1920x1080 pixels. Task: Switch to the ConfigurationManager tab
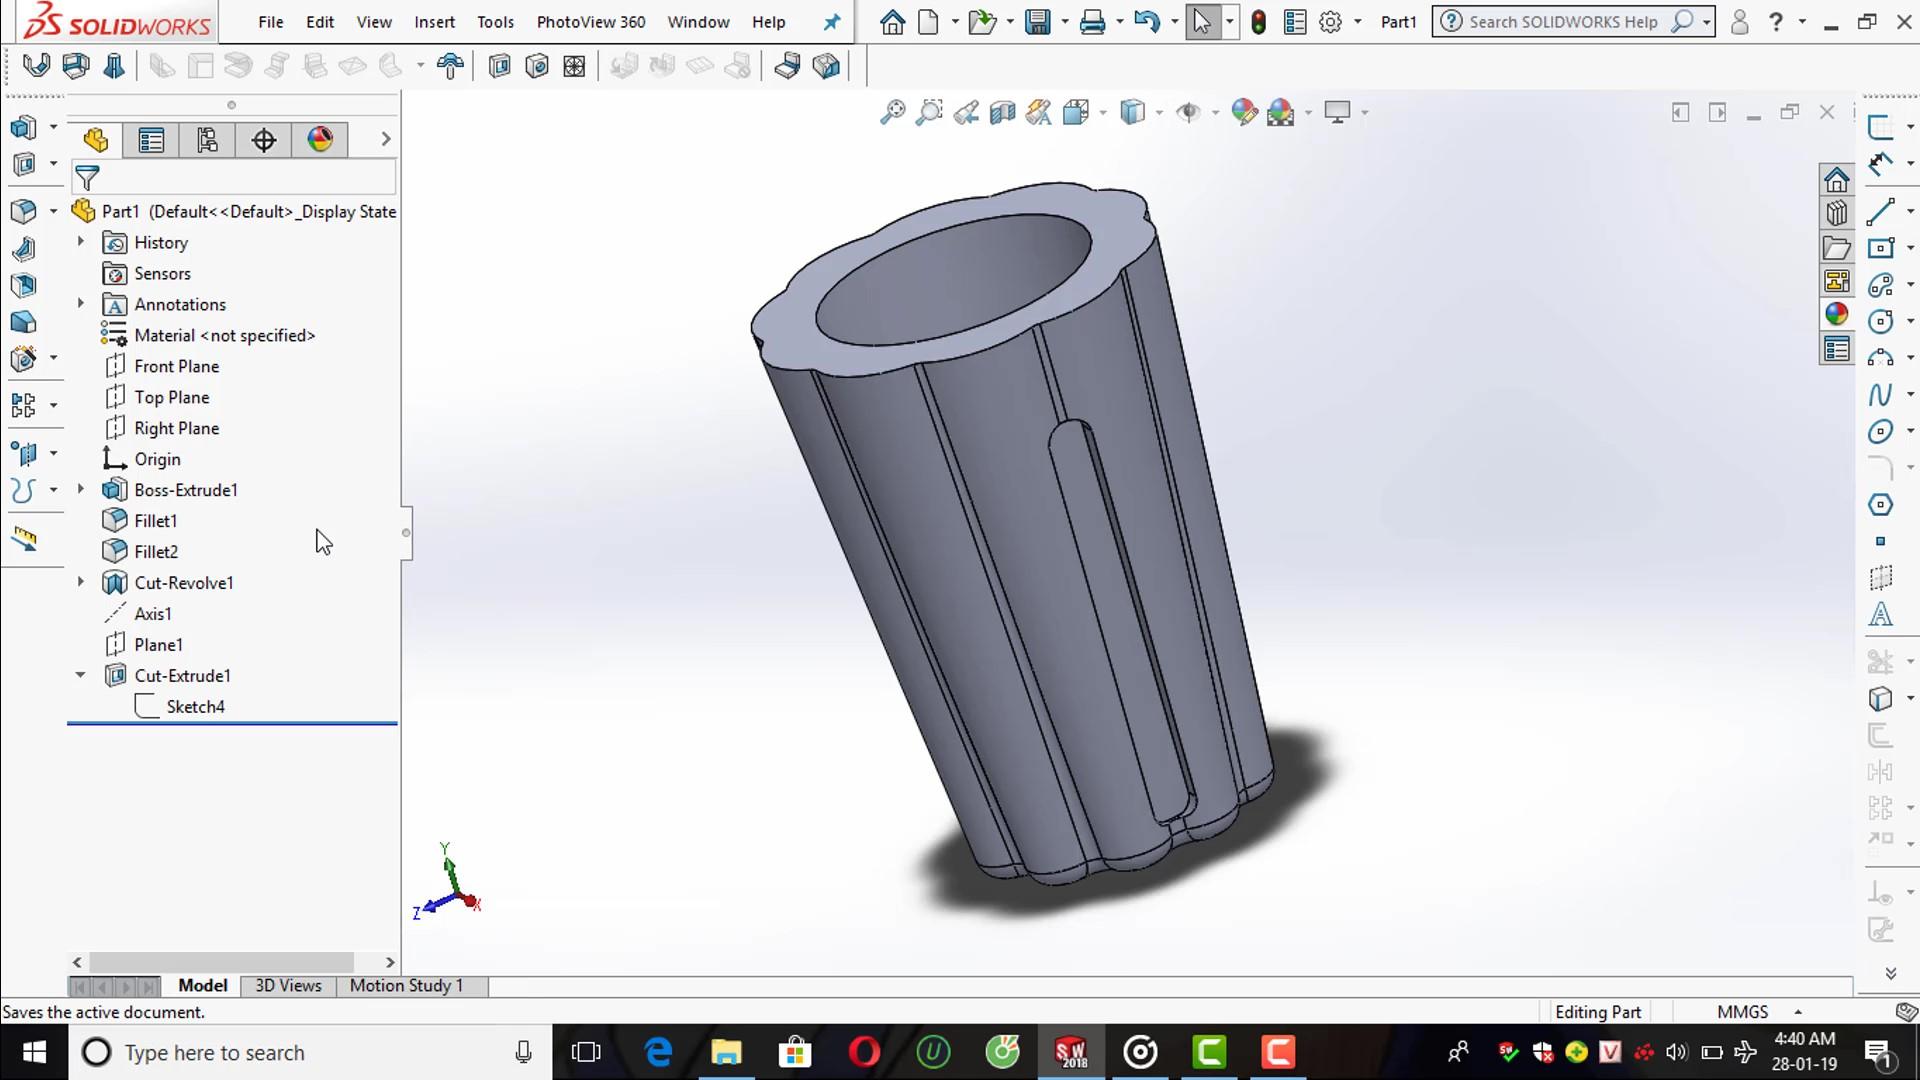(207, 140)
